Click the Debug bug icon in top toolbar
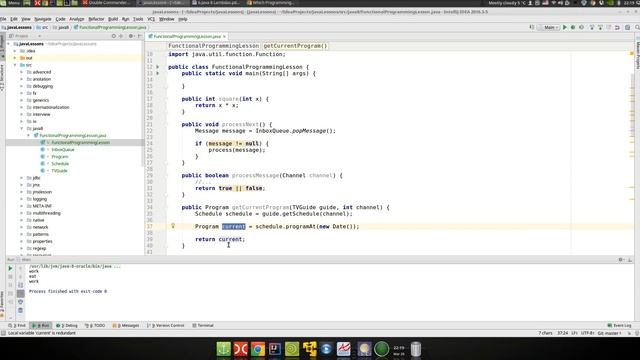Image resolution: width=640 pixels, height=360 pixels. (573, 27)
